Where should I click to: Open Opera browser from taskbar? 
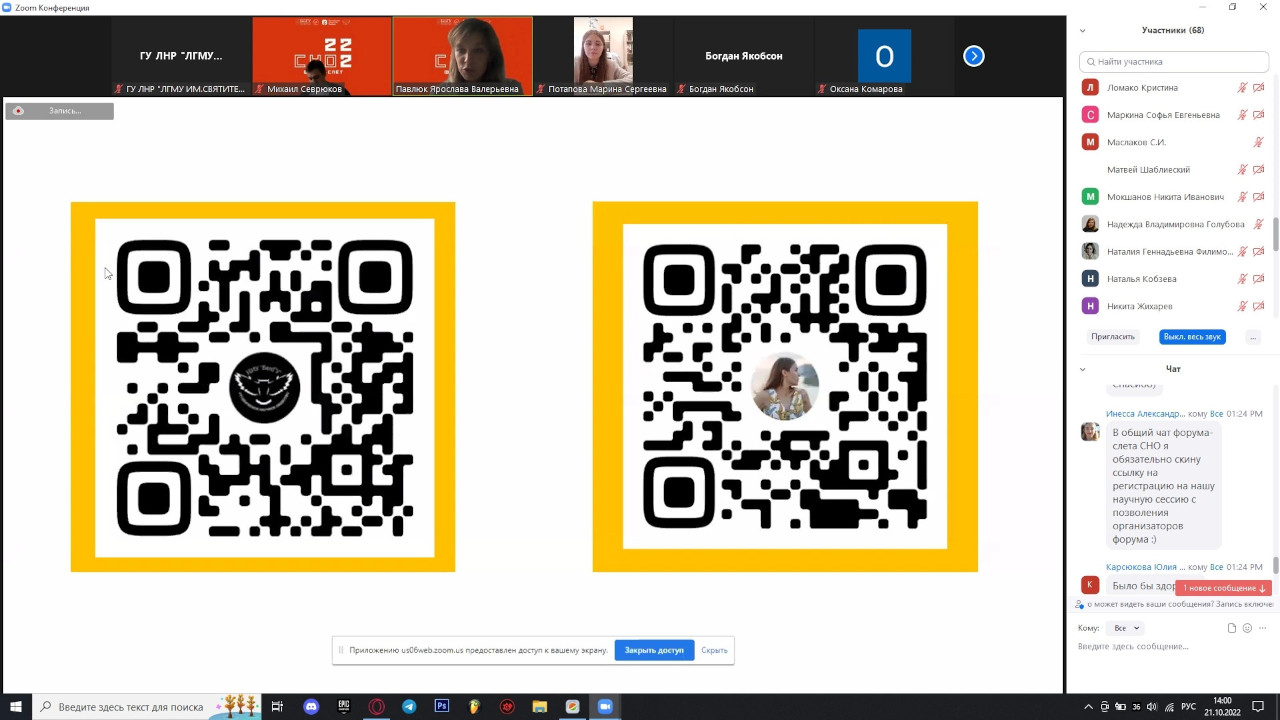coord(377,707)
